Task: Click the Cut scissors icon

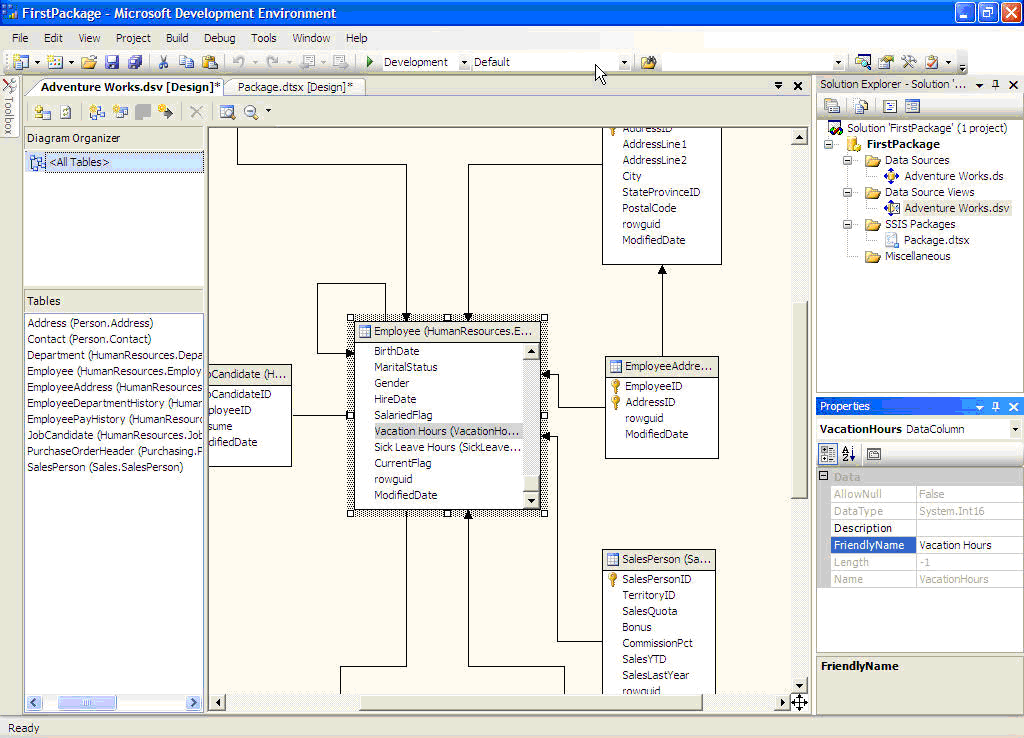Action: click(x=163, y=62)
